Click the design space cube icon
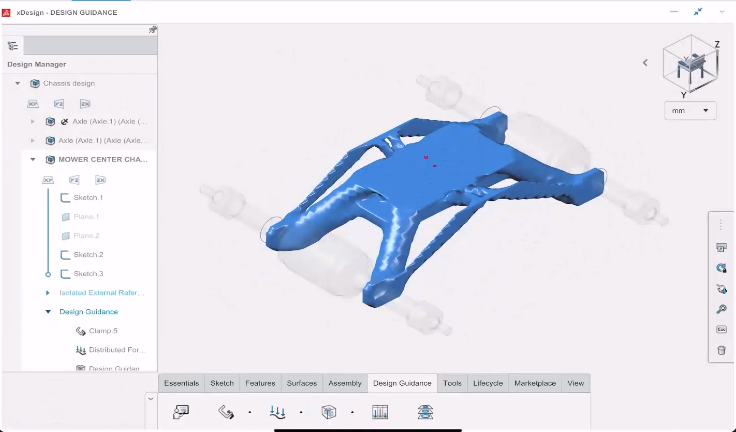The height and width of the screenshot is (432, 736). coord(328,411)
